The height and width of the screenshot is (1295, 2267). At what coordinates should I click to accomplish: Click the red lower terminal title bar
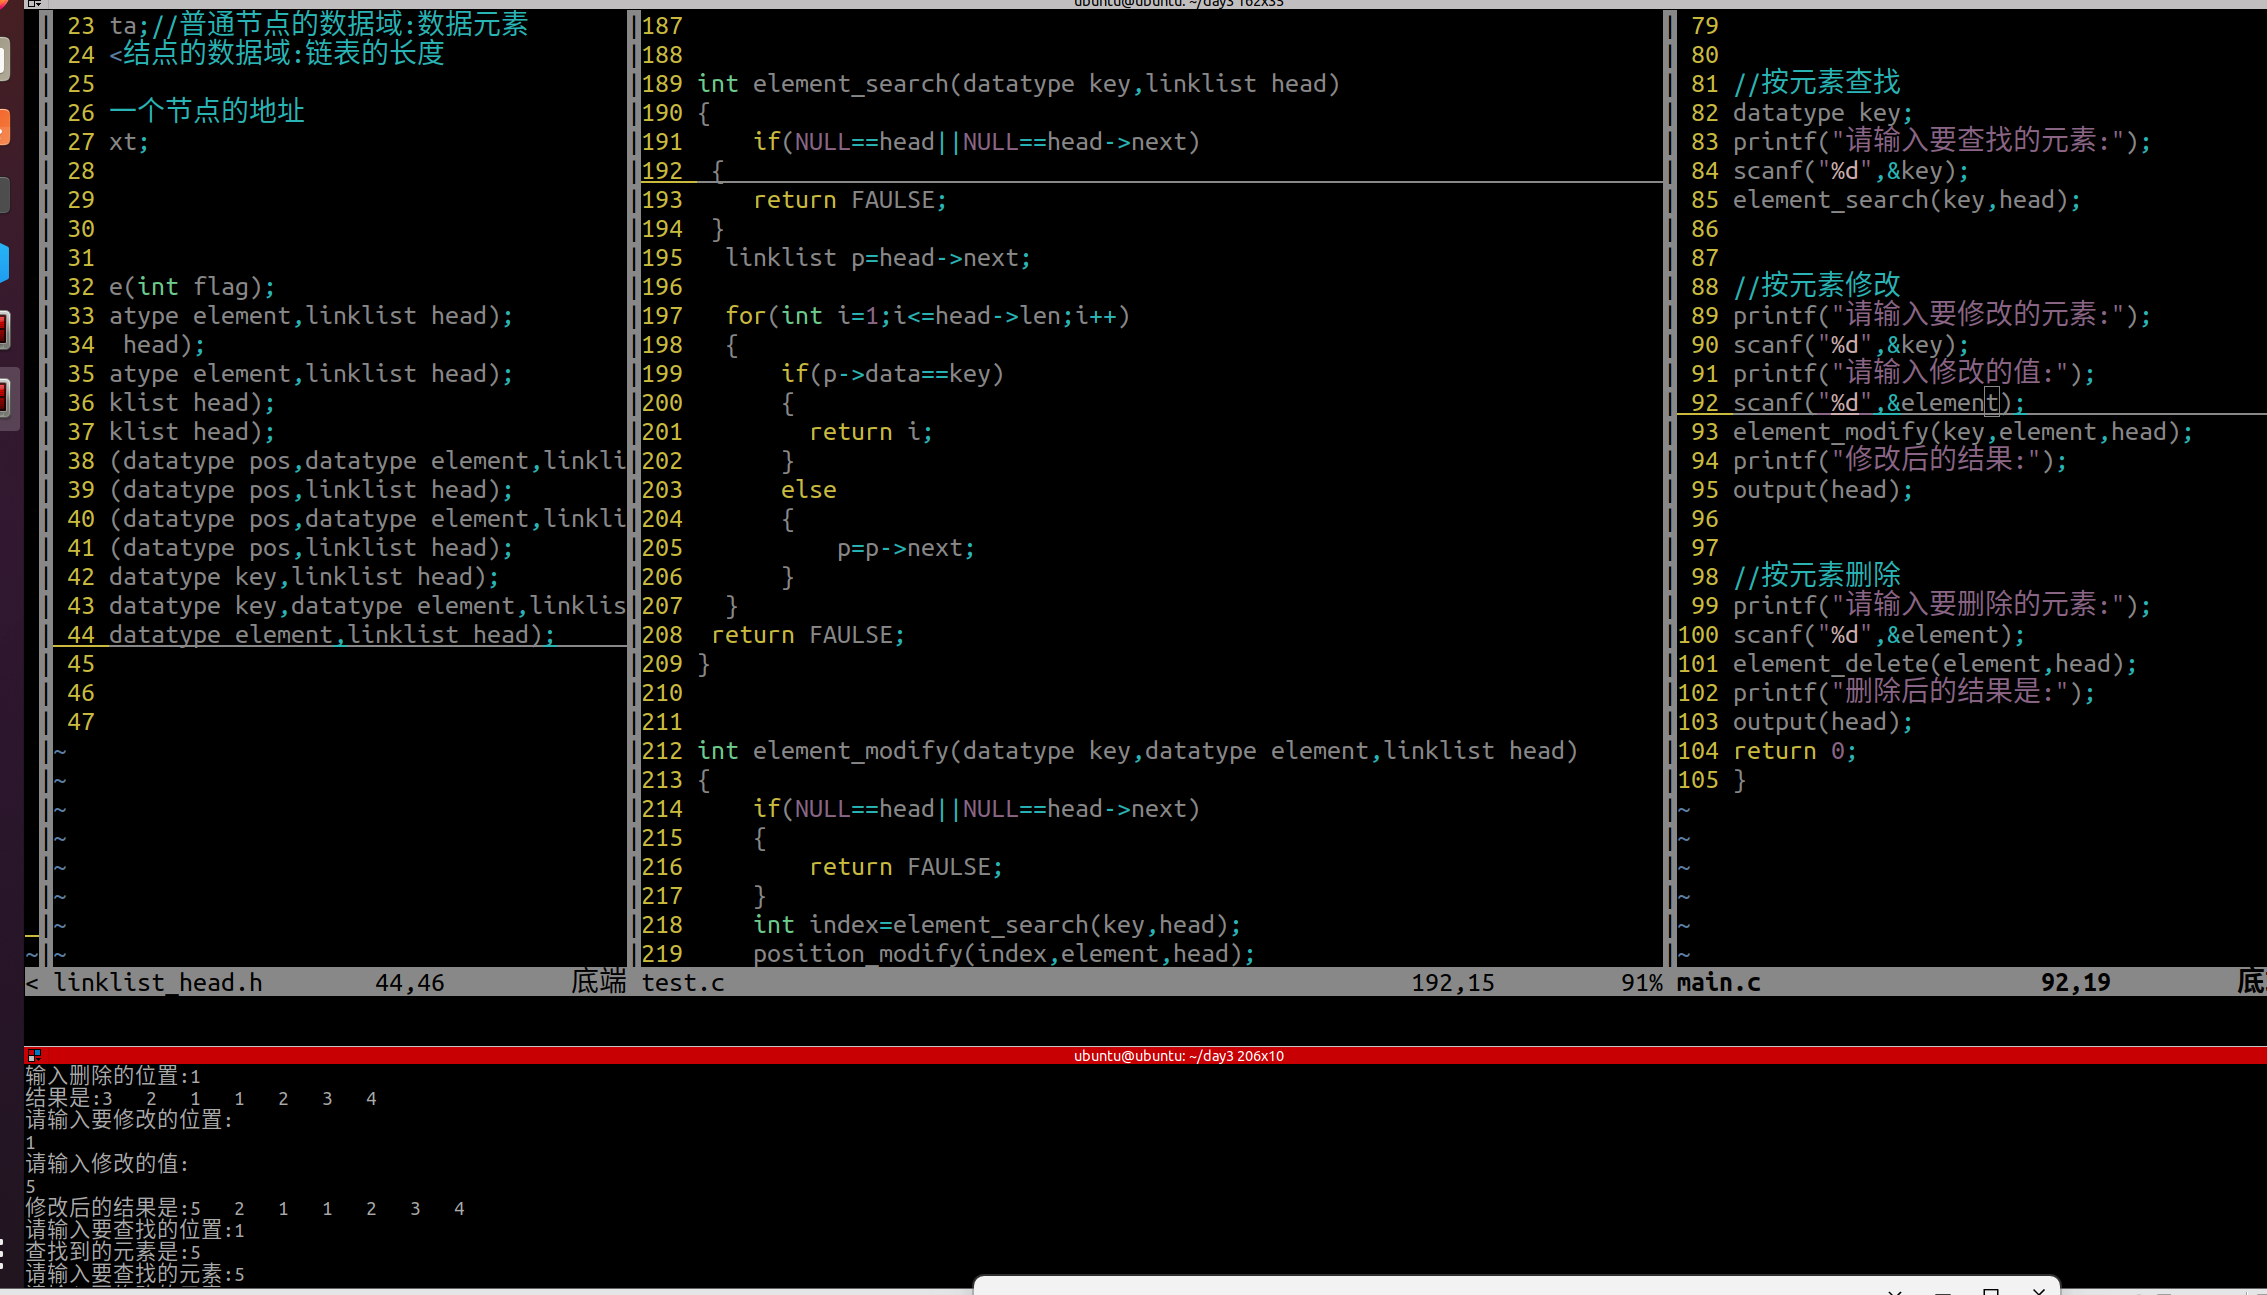point(1178,1055)
